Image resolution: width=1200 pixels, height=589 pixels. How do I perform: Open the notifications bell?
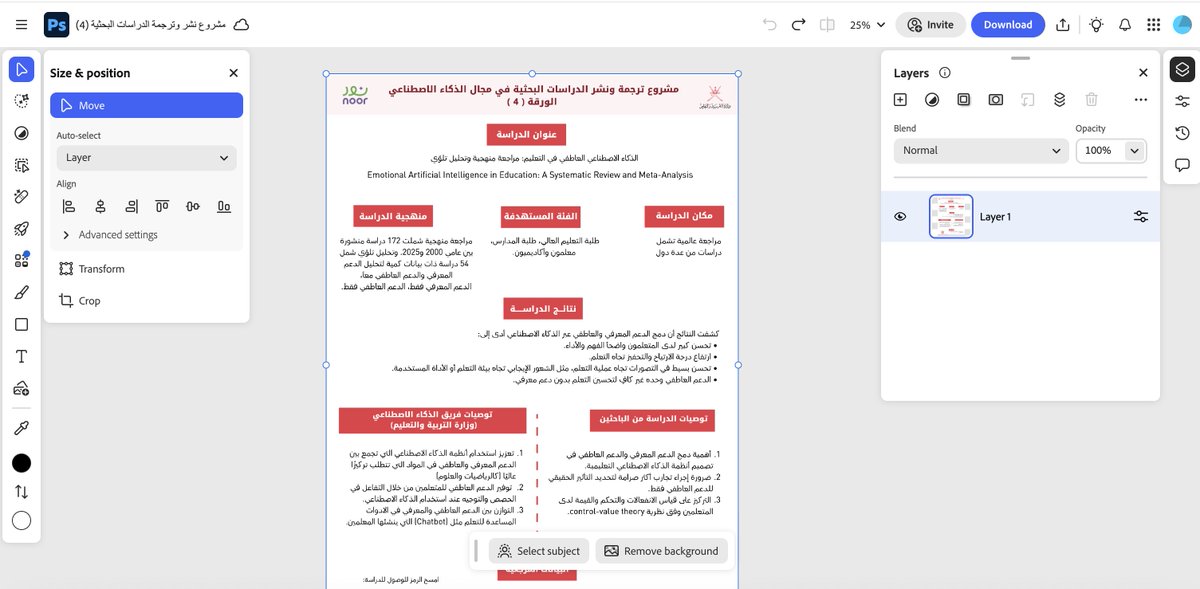point(1125,24)
